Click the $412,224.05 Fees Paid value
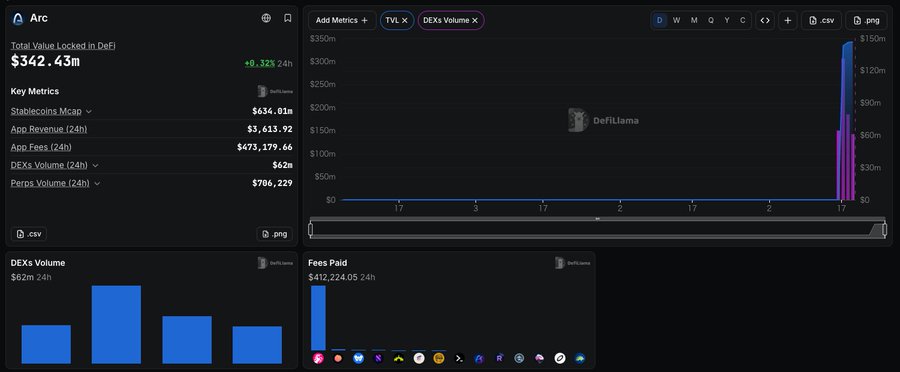 (x=333, y=277)
